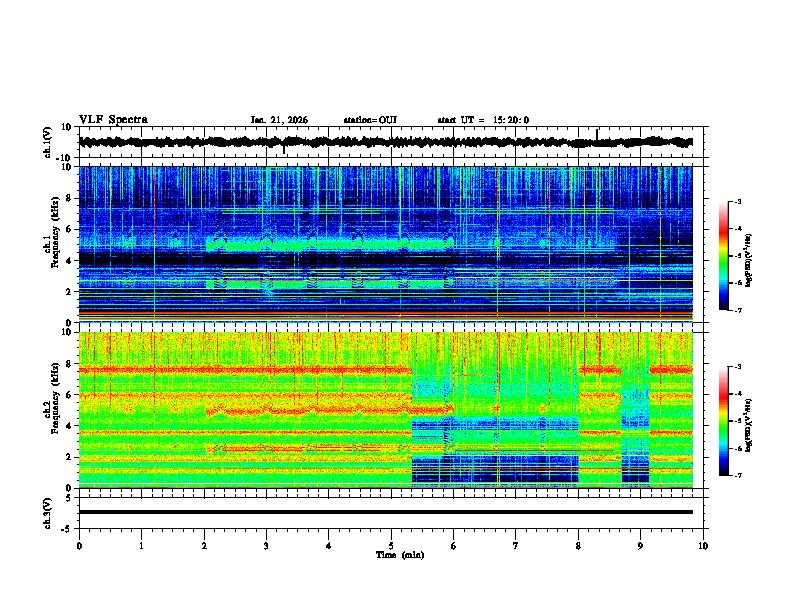Click the ch.1 Frequency spectrogram panel
Image resolution: width=792 pixels, height=612 pixels.
[x=385, y=244]
